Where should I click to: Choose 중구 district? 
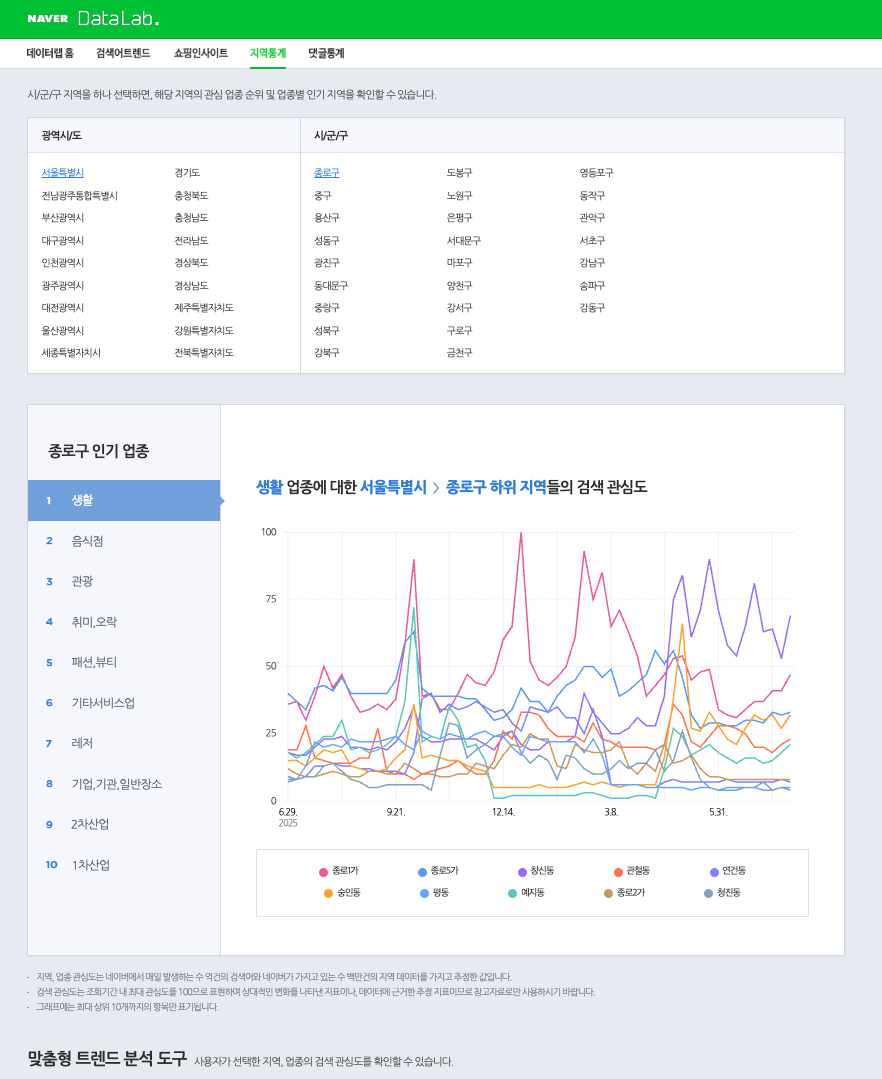pos(323,195)
